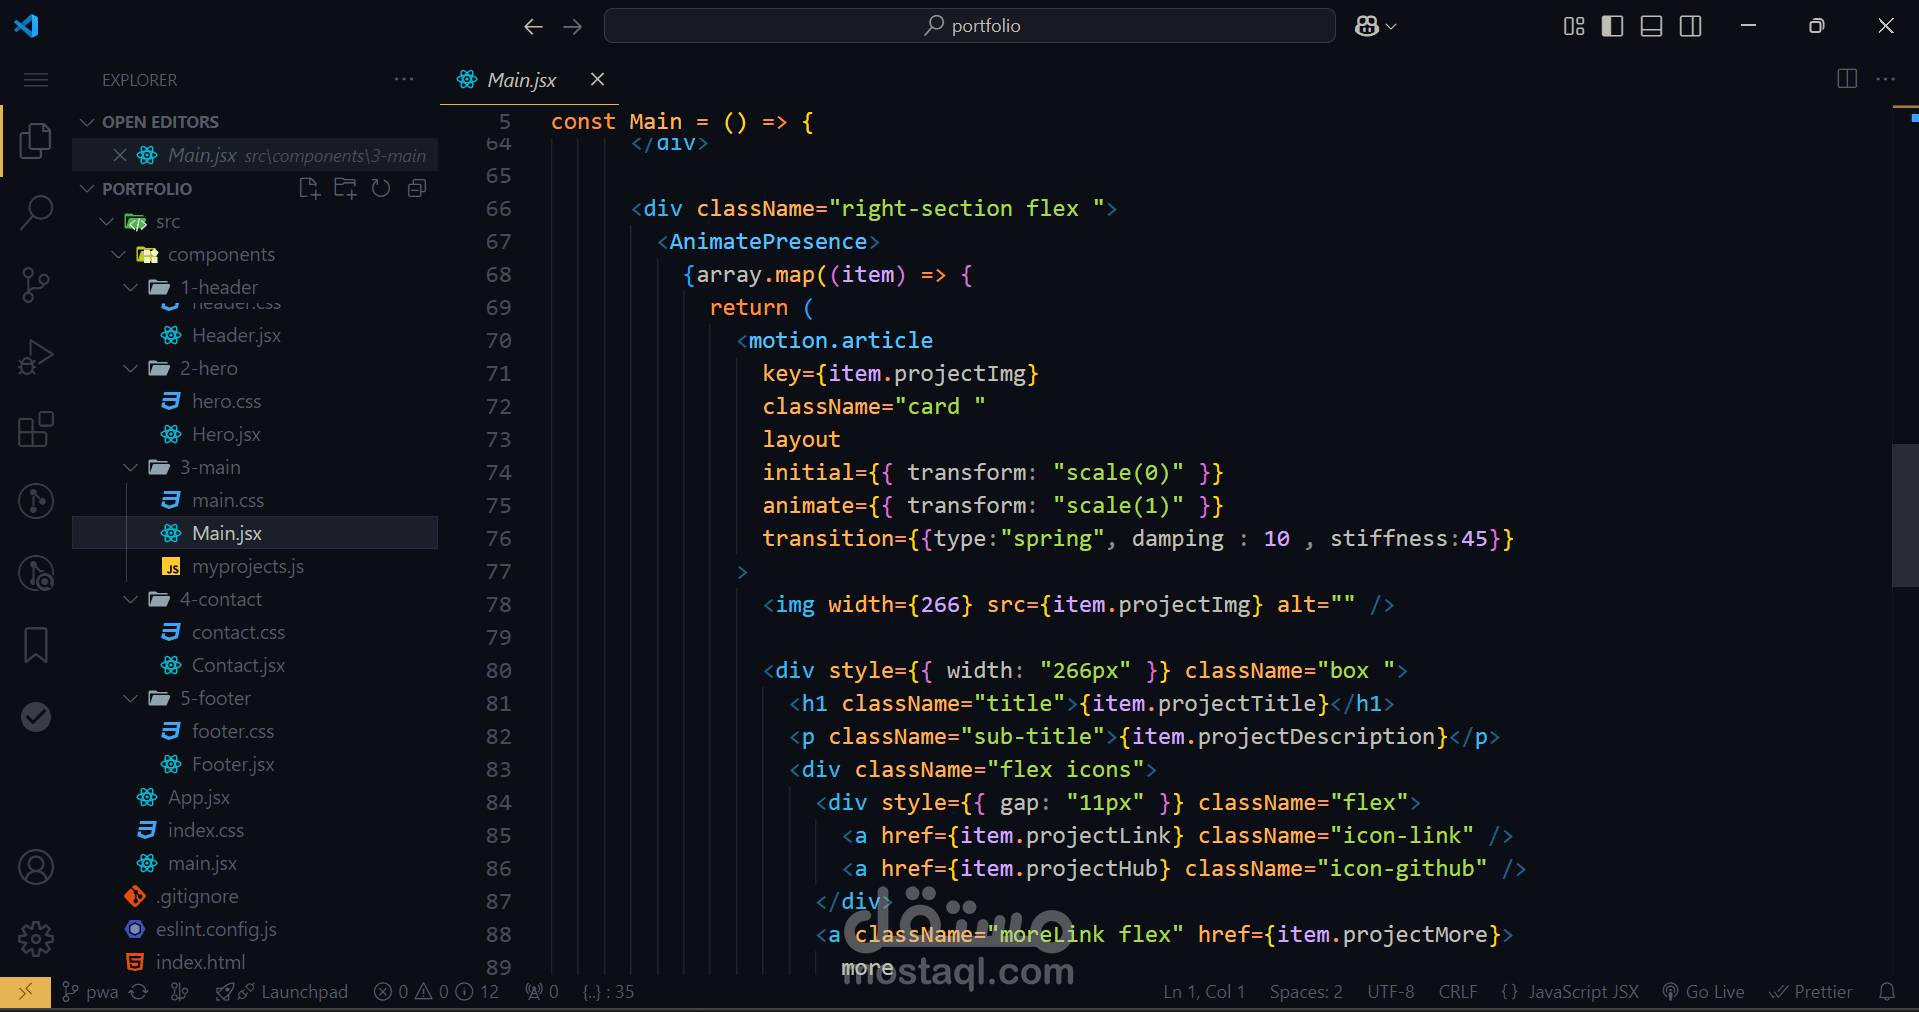Screen dimensions: 1919x1012
Task: Close Main.jsx in Open Editors list
Action: [120, 155]
